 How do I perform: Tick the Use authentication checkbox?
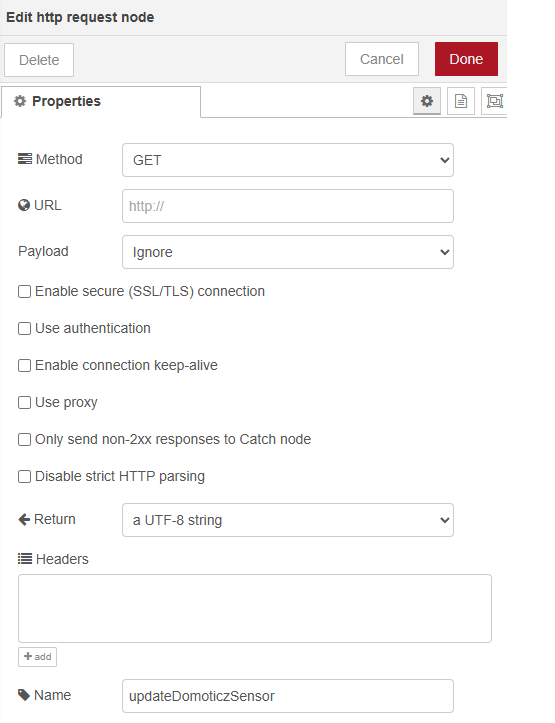24,328
